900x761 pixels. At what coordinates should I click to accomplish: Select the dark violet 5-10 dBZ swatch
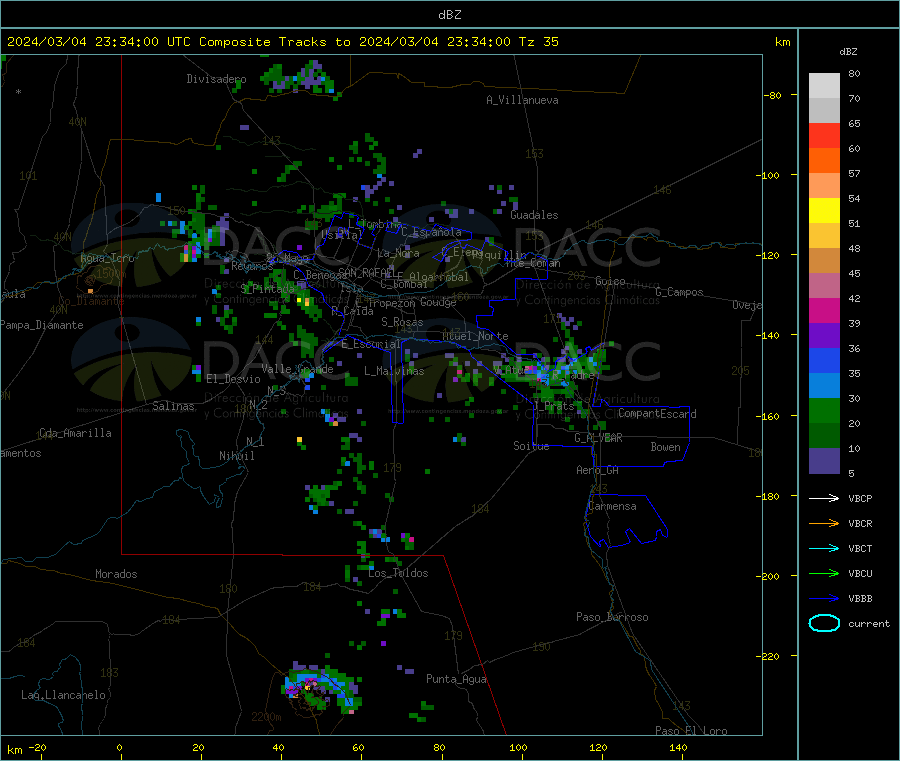(824, 461)
